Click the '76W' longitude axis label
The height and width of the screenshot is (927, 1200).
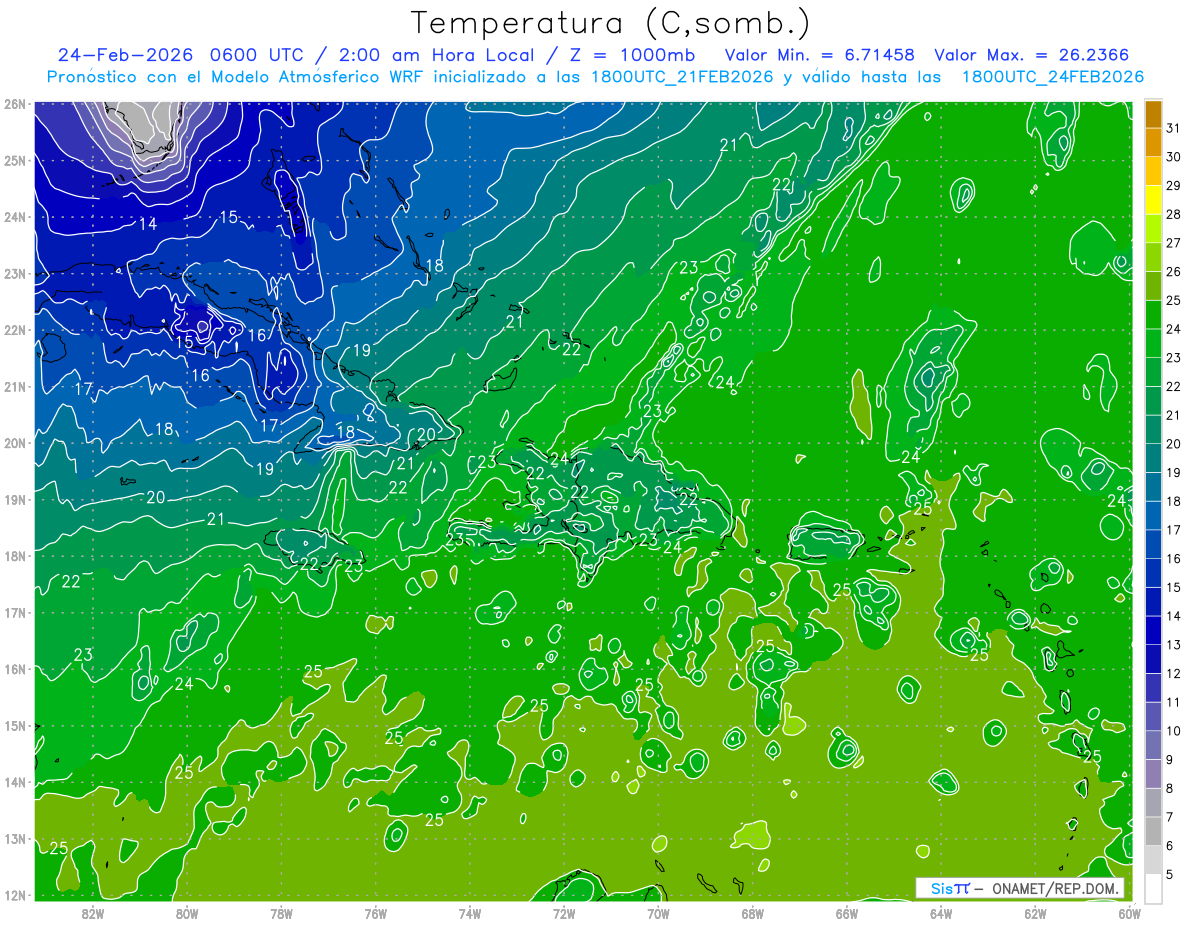pyautogui.click(x=375, y=913)
